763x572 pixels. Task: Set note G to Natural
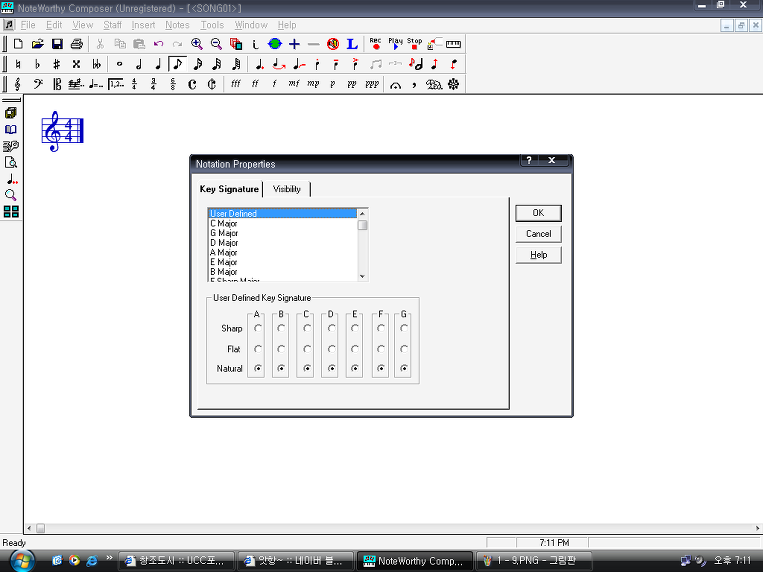pyautogui.click(x=404, y=369)
